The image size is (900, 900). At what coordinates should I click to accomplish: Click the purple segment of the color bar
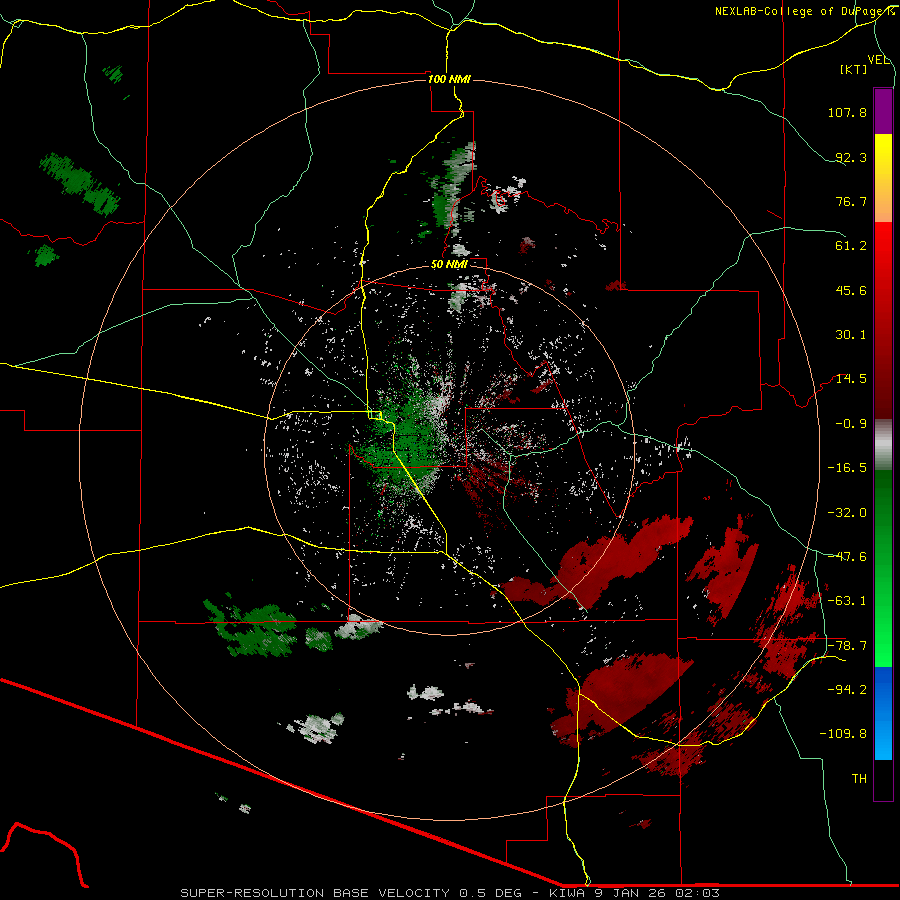[883, 111]
